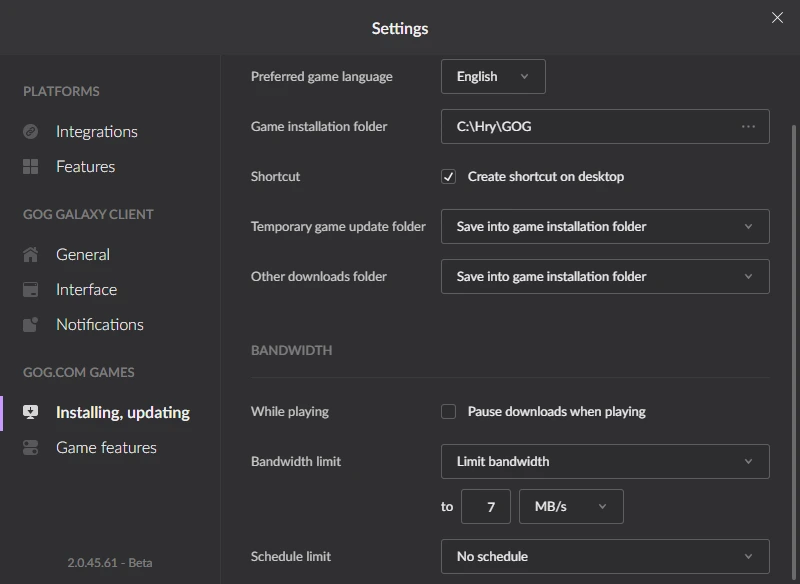Viewport: 800px width, 584px height.
Task: Click the Interface window icon
Action: [31, 290]
